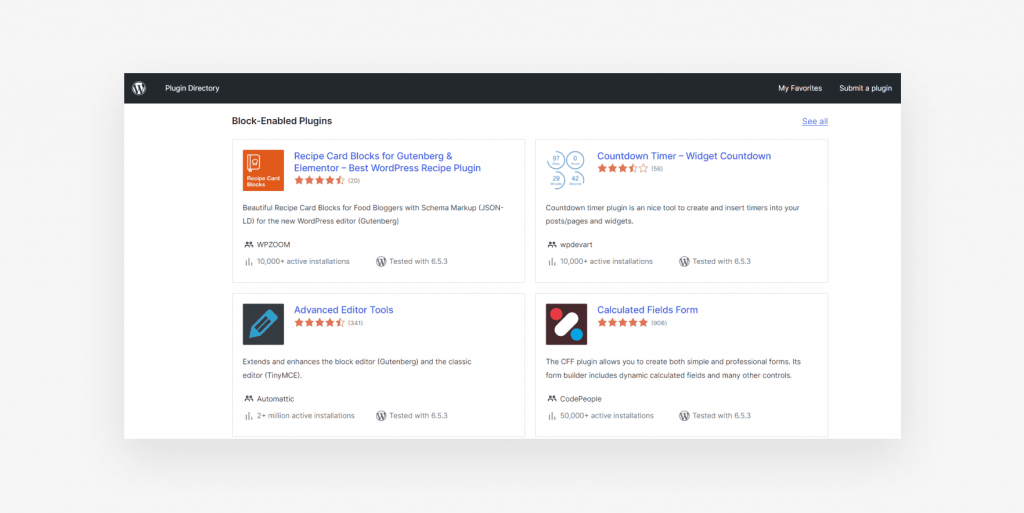This screenshot has width=1024, height=513.
Task: Click Recipe Card Blocks star rating
Action: pos(319,180)
